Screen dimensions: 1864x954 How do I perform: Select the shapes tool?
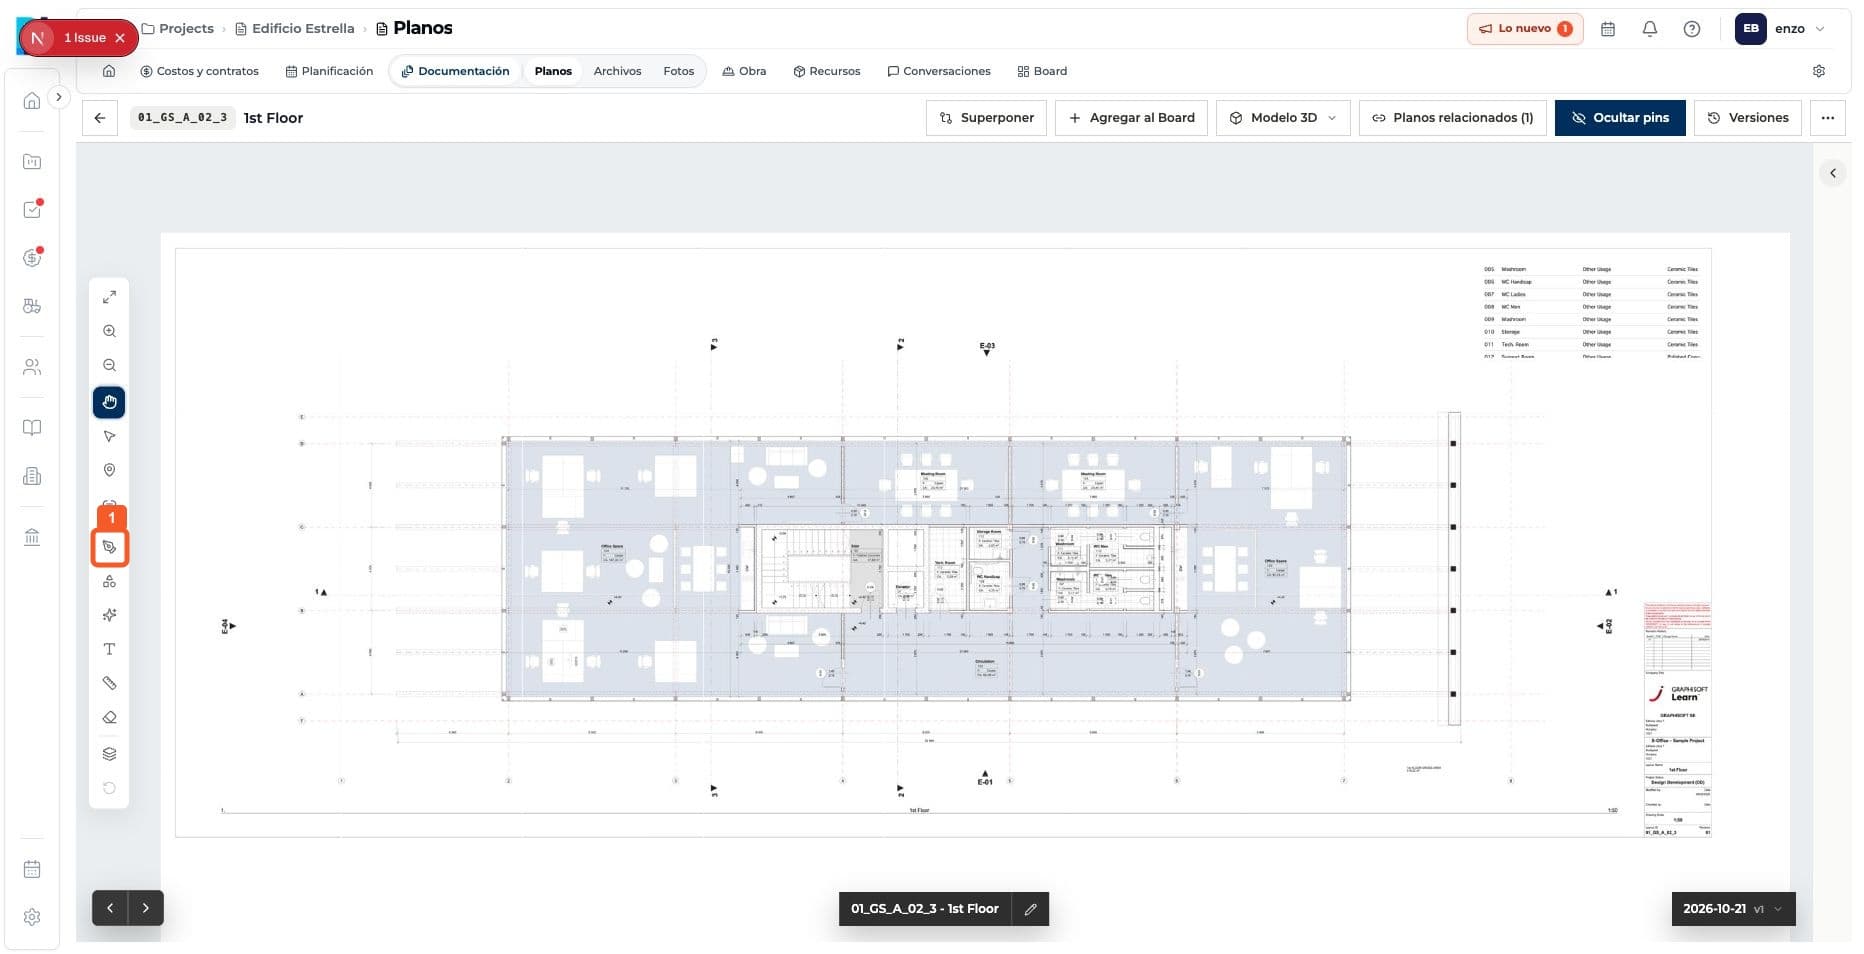click(x=109, y=581)
